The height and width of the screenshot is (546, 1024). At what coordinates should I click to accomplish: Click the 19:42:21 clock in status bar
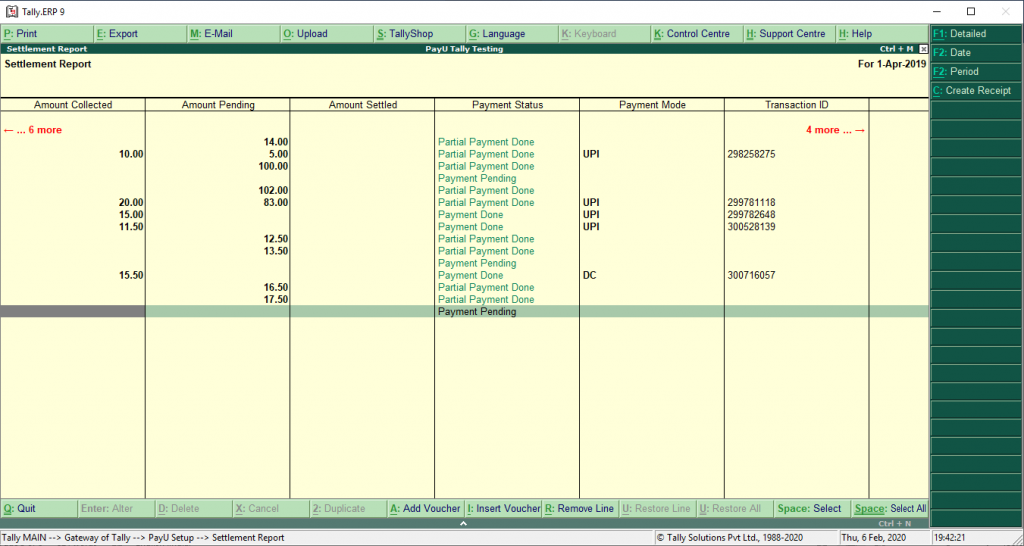(949, 538)
